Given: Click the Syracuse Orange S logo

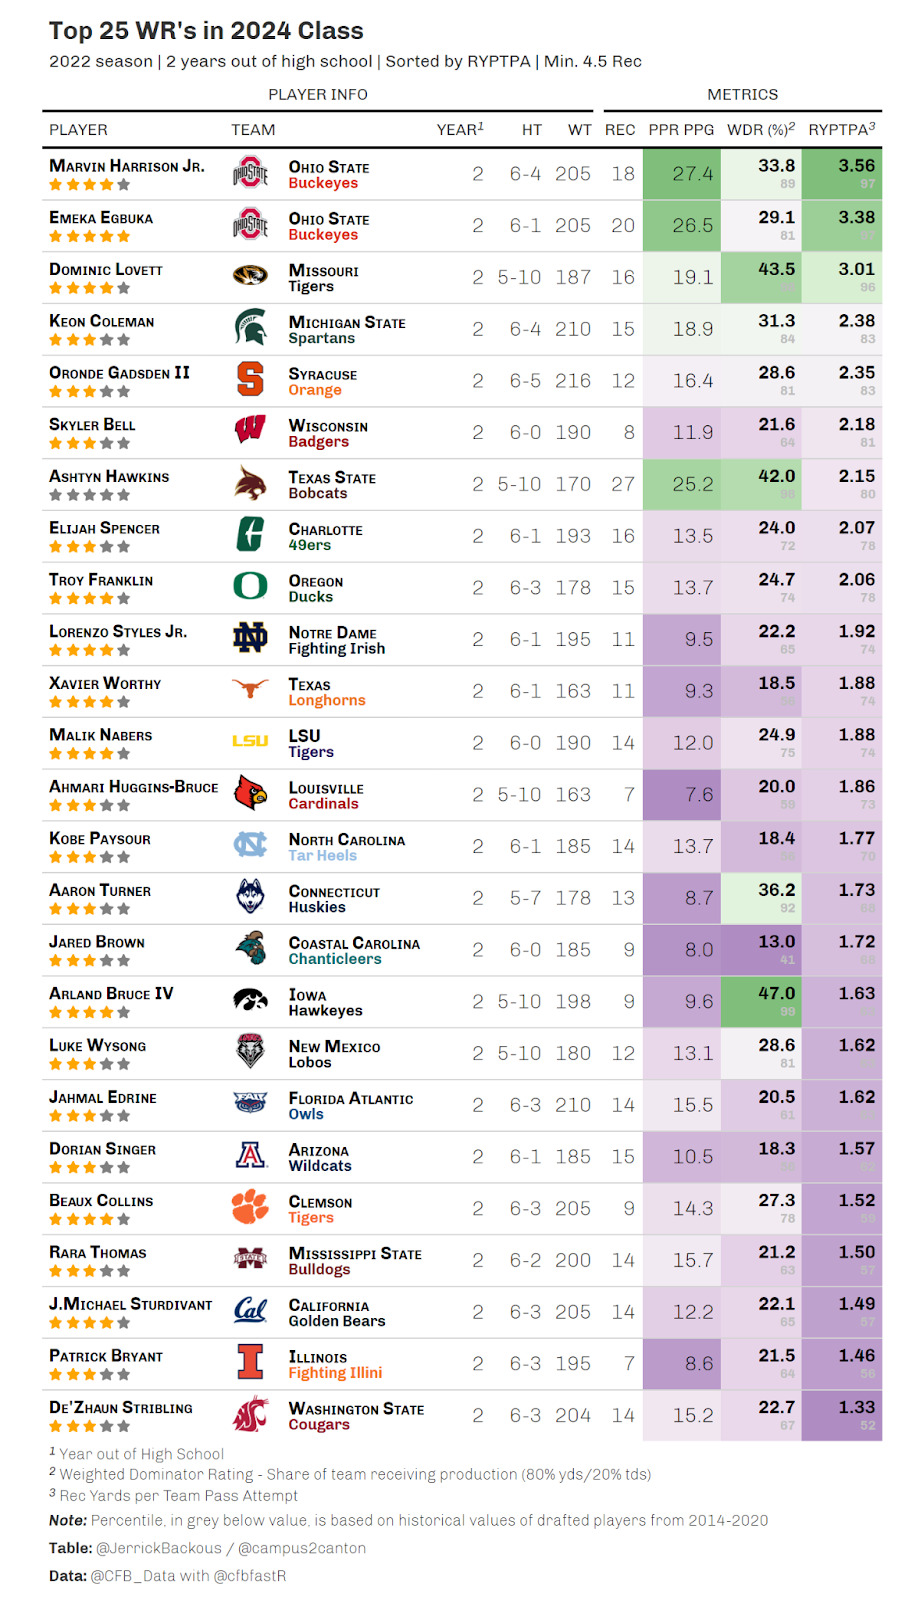Looking at the screenshot, I should pyautogui.click(x=250, y=380).
